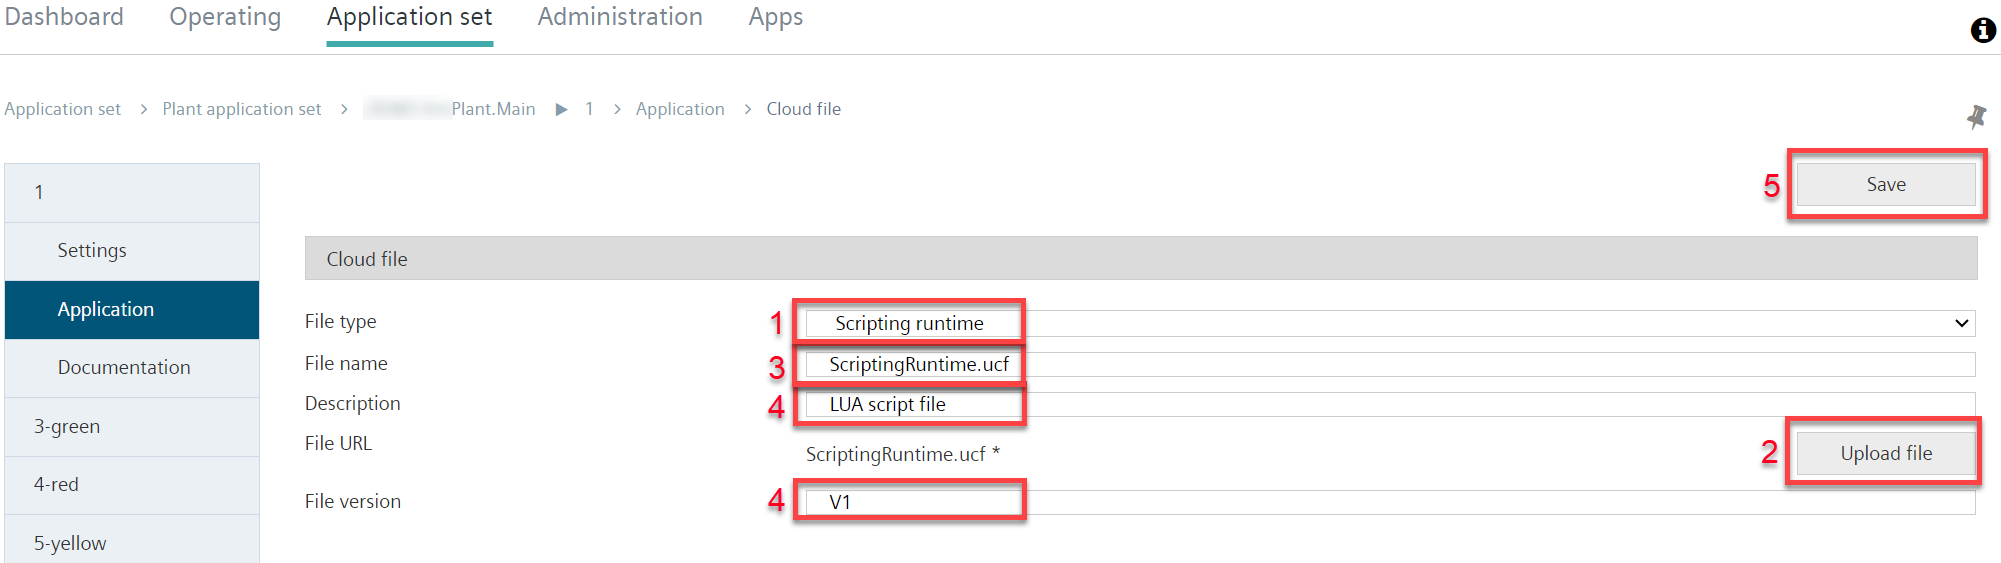Open the File type dropdown arrow
Viewport: 2001px width, 563px height.
[x=1961, y=323]
